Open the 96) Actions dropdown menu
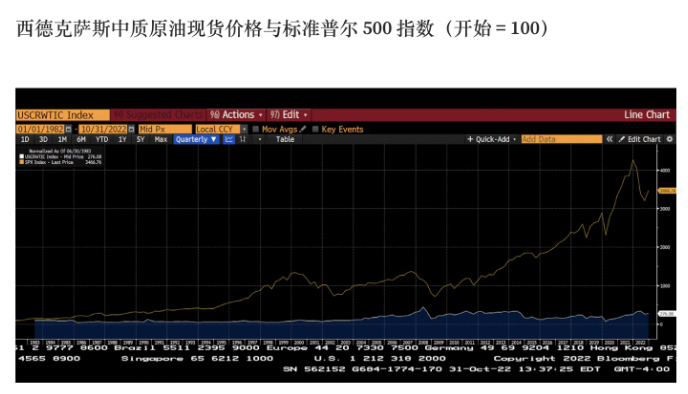Image resolution: width=688 pixels, height=394 pixels. [236, 115]
